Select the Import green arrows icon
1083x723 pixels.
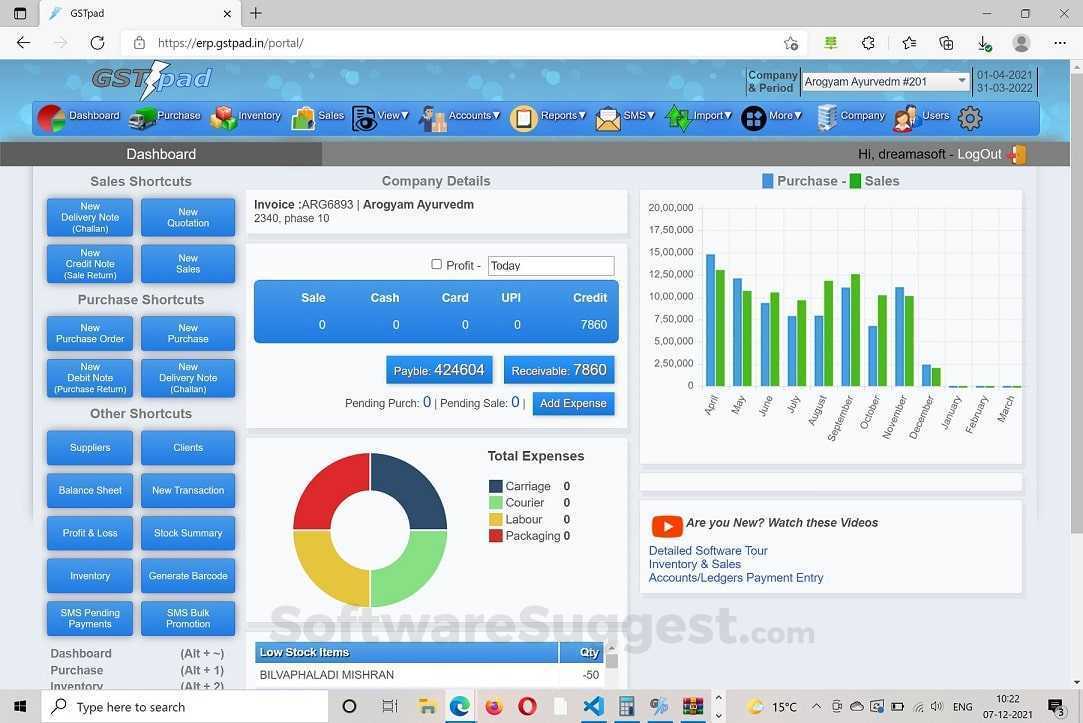click(x=677, y=117)
